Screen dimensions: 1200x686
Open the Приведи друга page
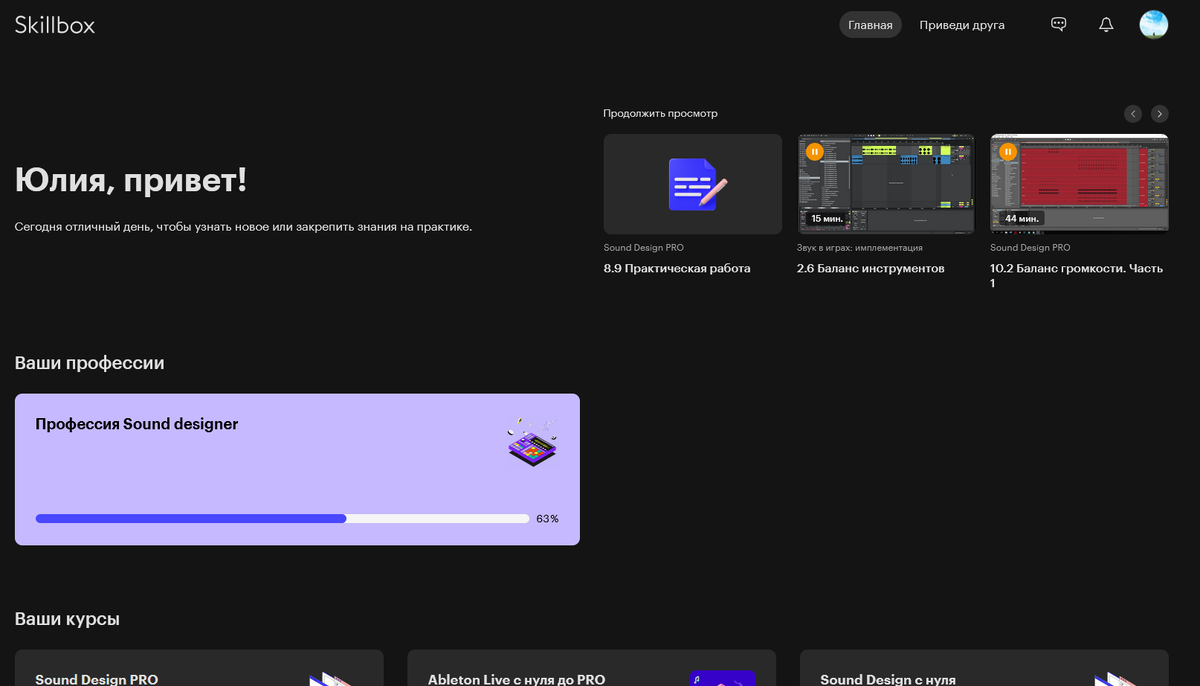pos(961,24)
